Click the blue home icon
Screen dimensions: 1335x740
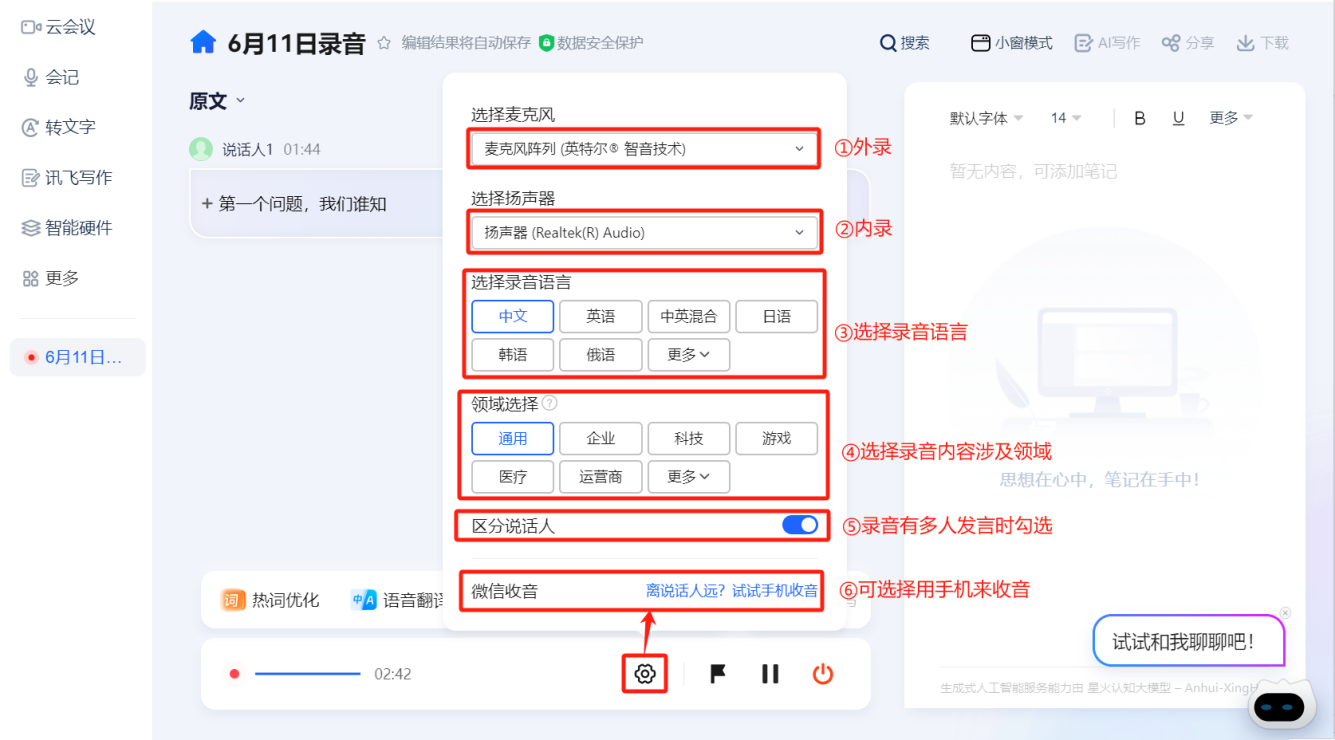click(203, 42)
